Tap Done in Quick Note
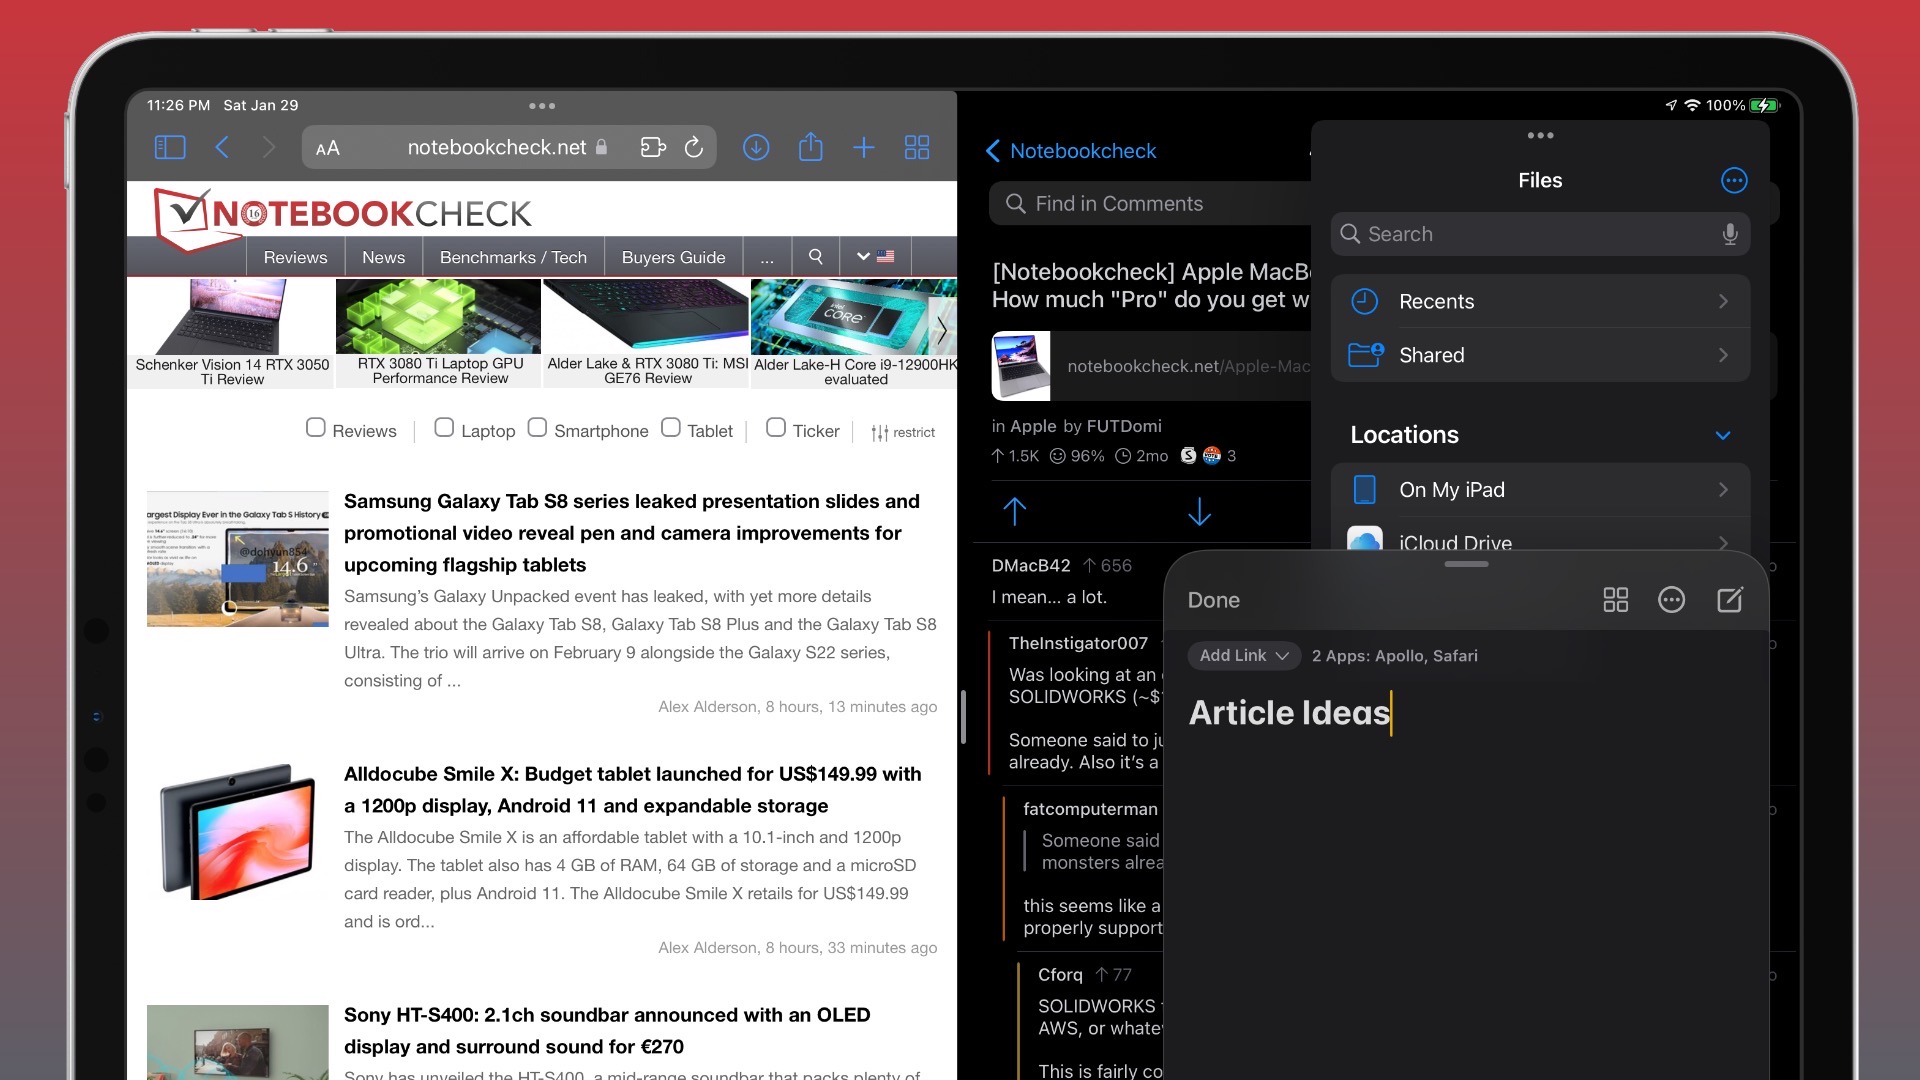1920x1080 pixels. click(x=1213, y=600)
